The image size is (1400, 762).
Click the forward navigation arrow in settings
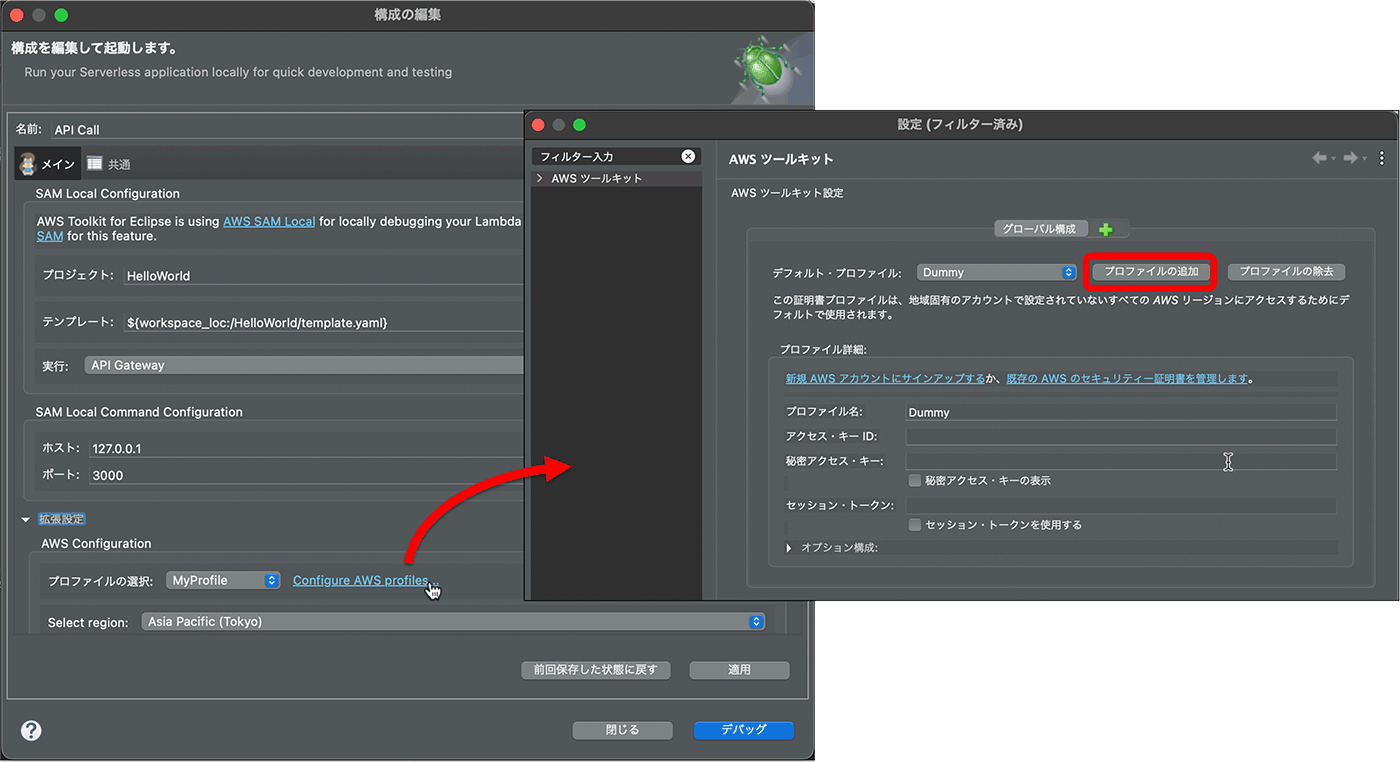pos(1350,158)
